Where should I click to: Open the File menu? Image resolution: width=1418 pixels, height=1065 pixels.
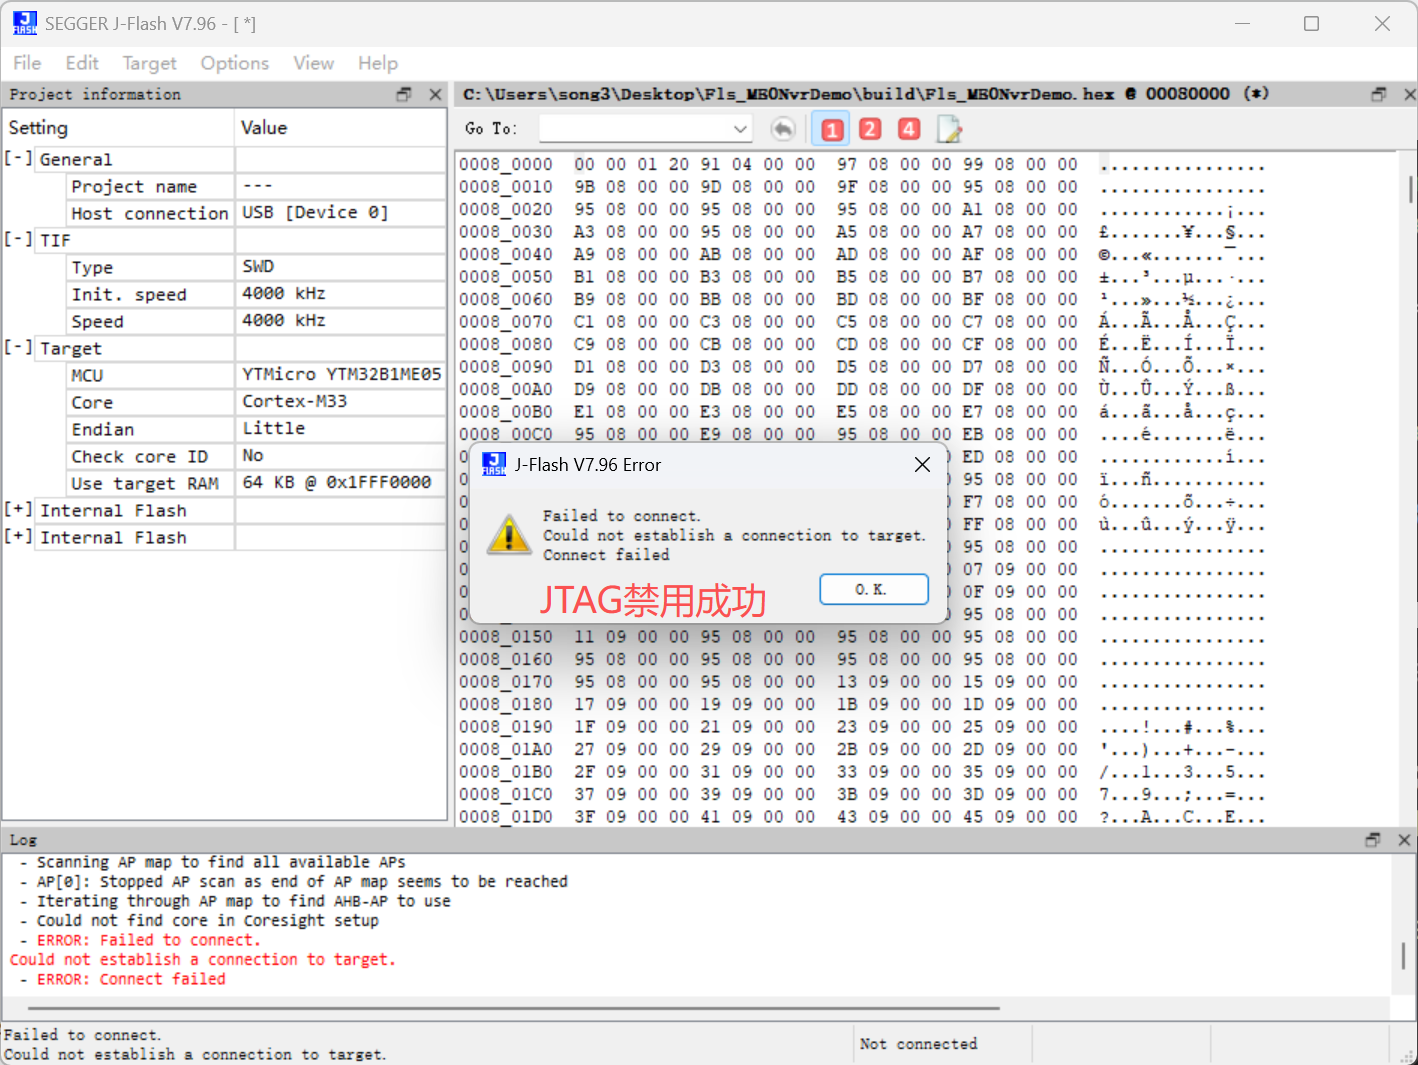point(27,63)
